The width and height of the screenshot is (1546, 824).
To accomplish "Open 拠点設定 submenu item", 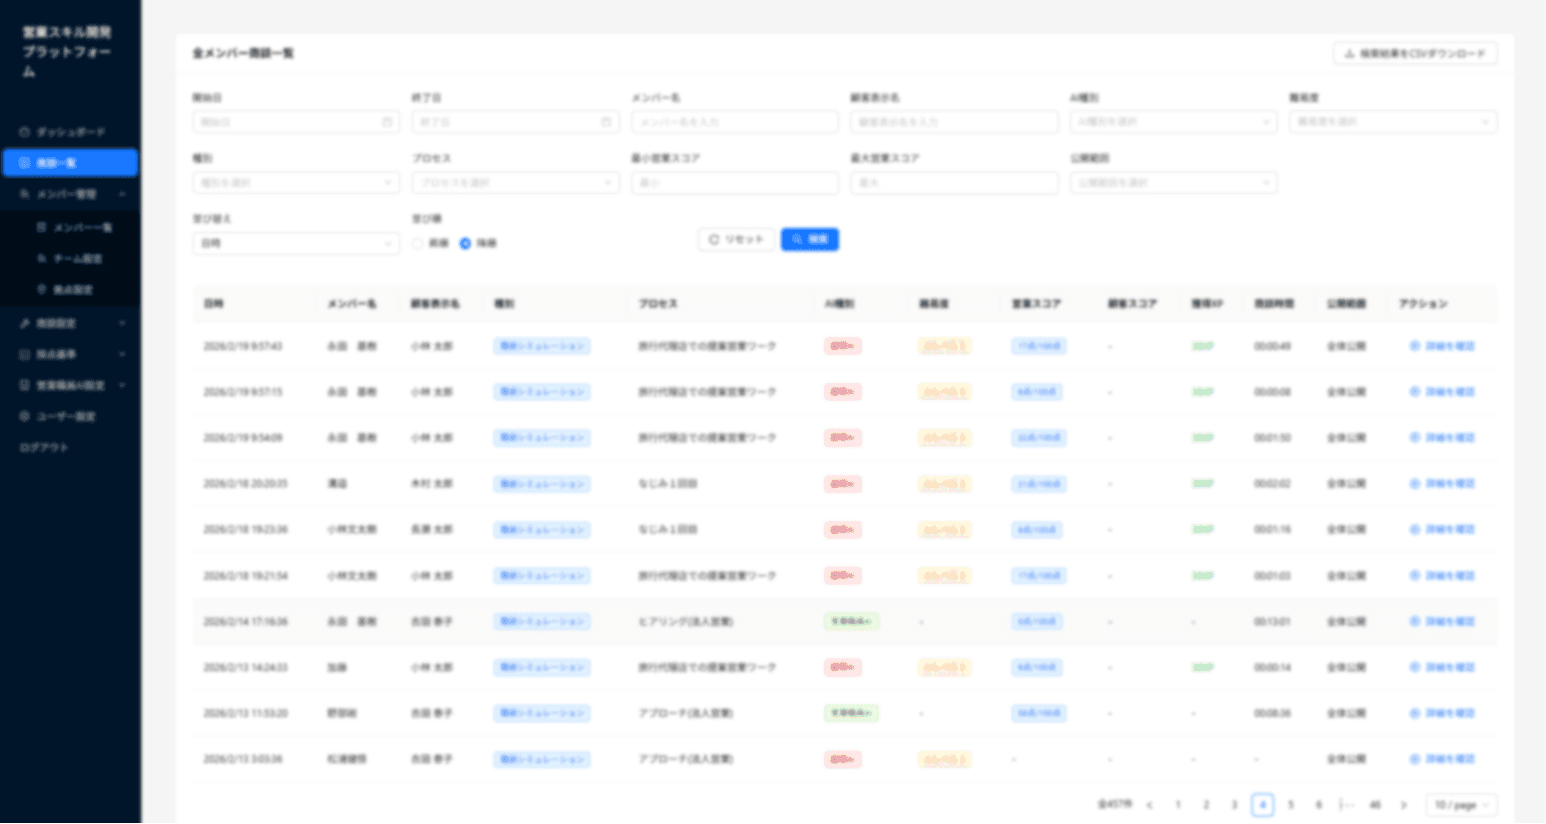I will pyautogui.click(x=70, y=290).
